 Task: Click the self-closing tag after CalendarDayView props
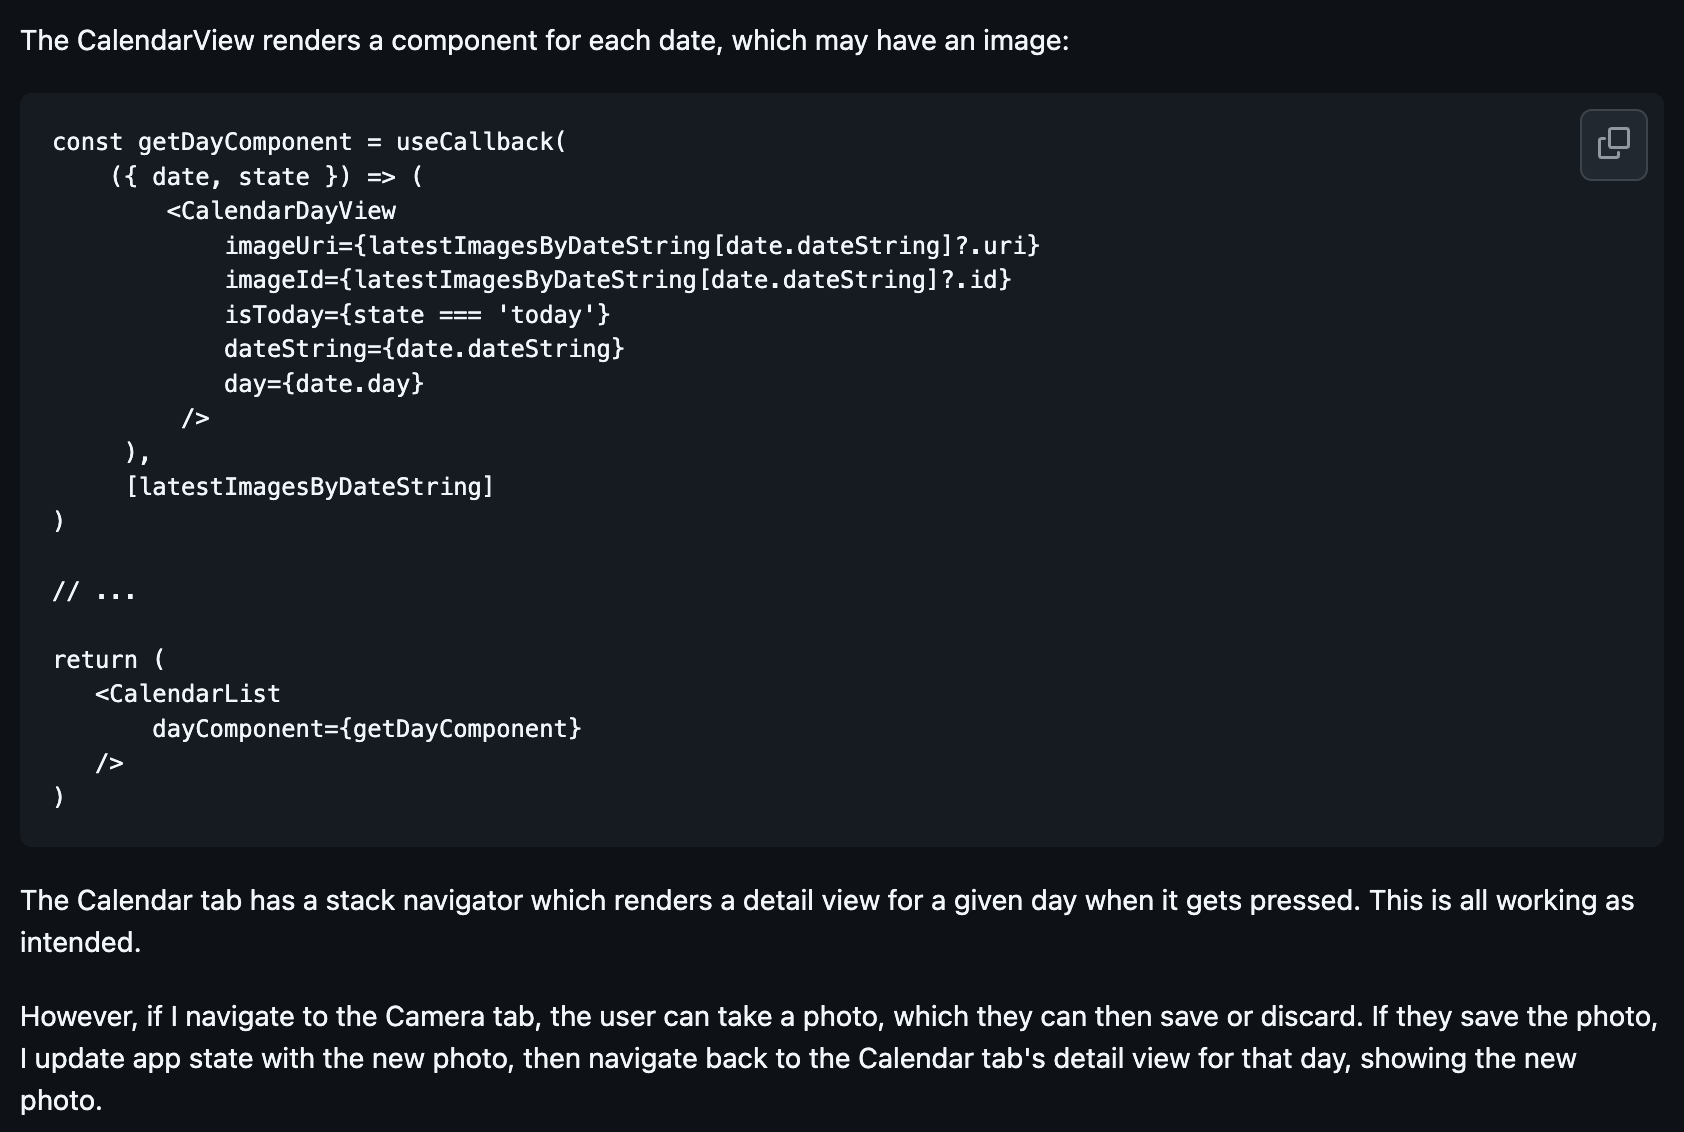click(x=195, y=418)
